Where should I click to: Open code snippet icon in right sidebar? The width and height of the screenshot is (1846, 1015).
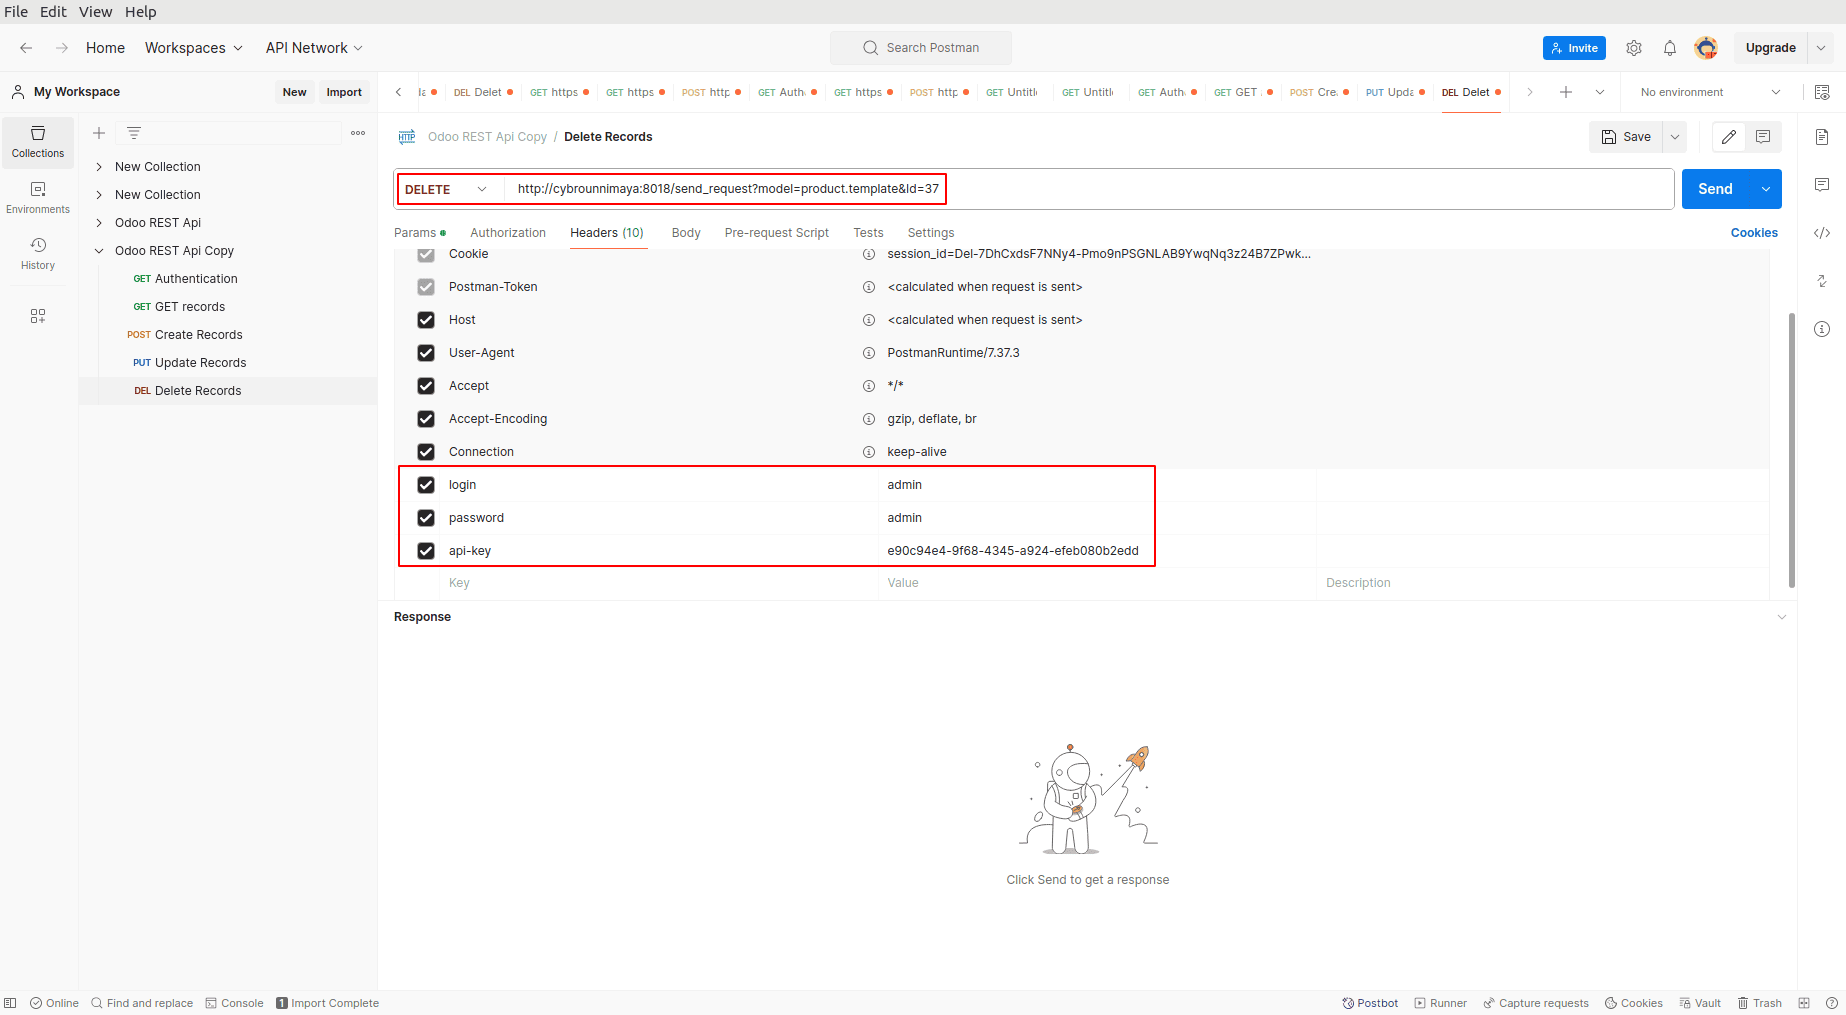point(1822,233)
